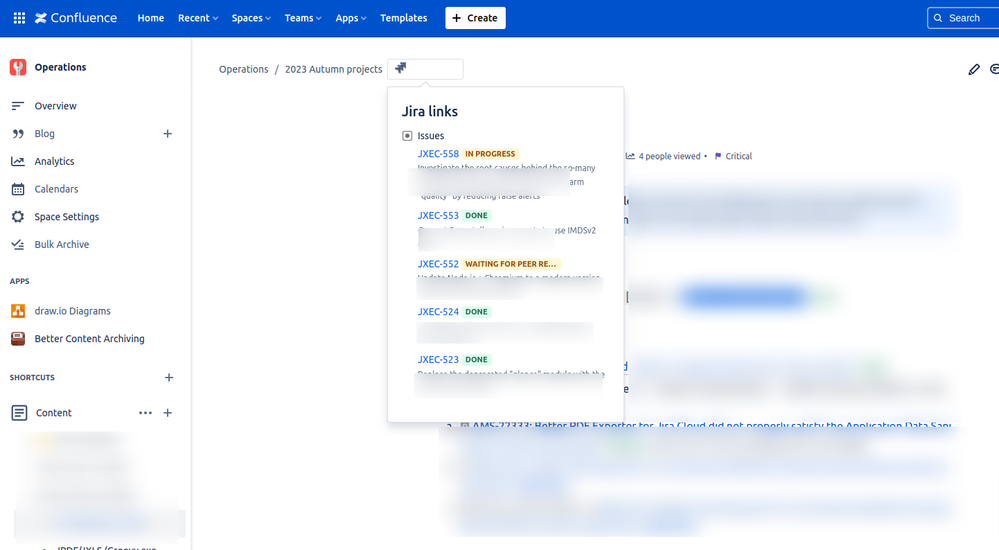This screenshot has height=550, width=999.
Task: Click the Issues type icon
Action: [407, 136]
